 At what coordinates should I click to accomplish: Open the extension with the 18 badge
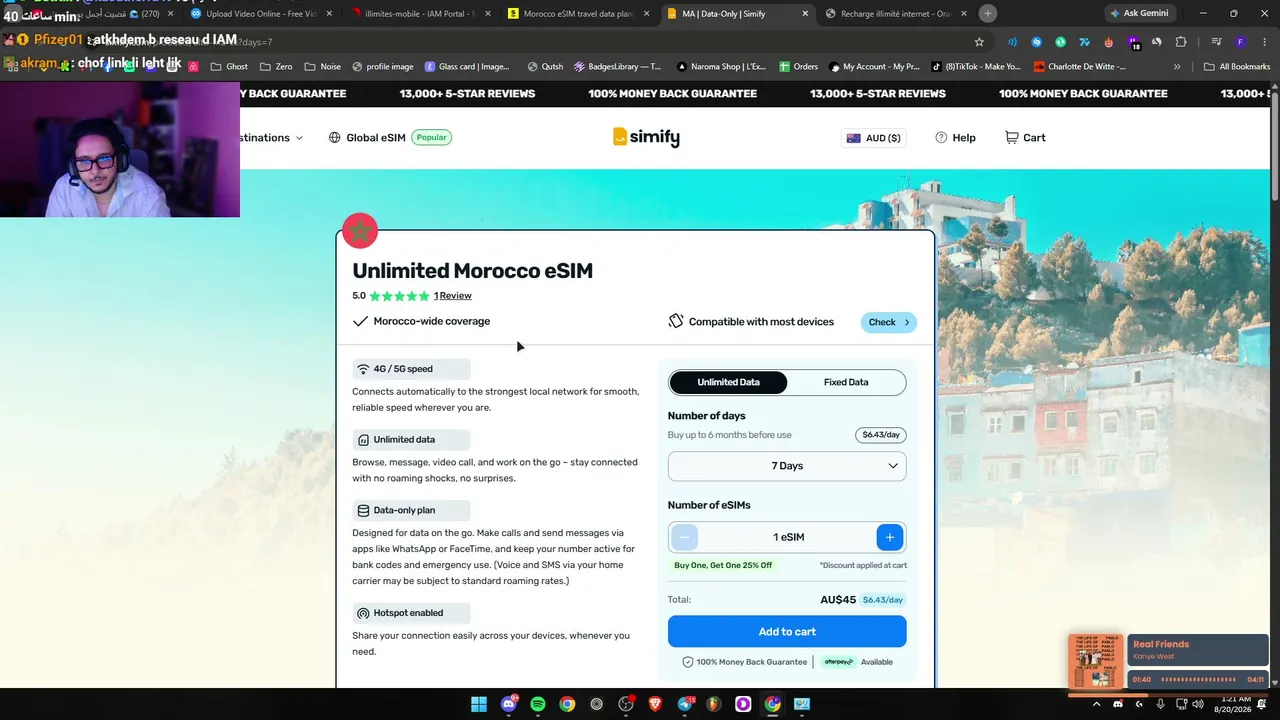[1133, 43]
